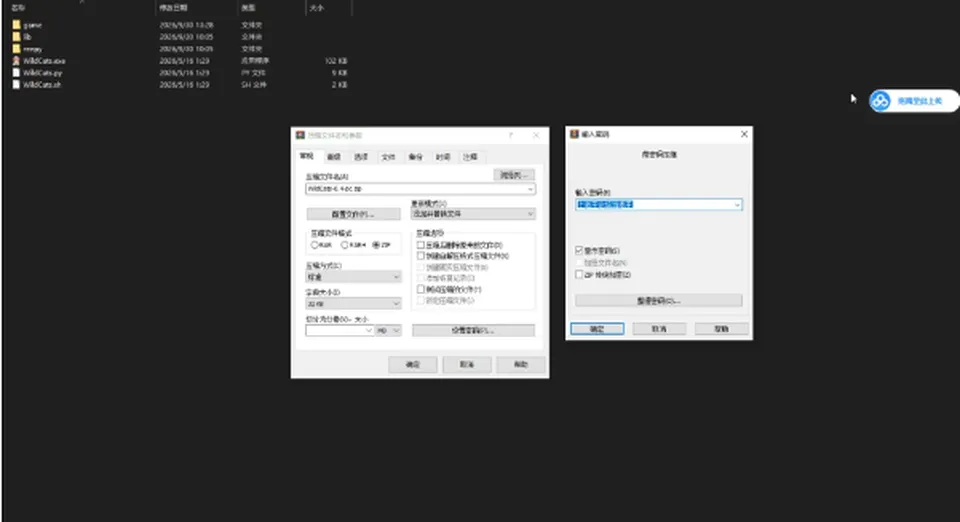Viewport: 960px width, 522px height.
Task: Select the "renpy" folder name
Action: tap(32, 49)
